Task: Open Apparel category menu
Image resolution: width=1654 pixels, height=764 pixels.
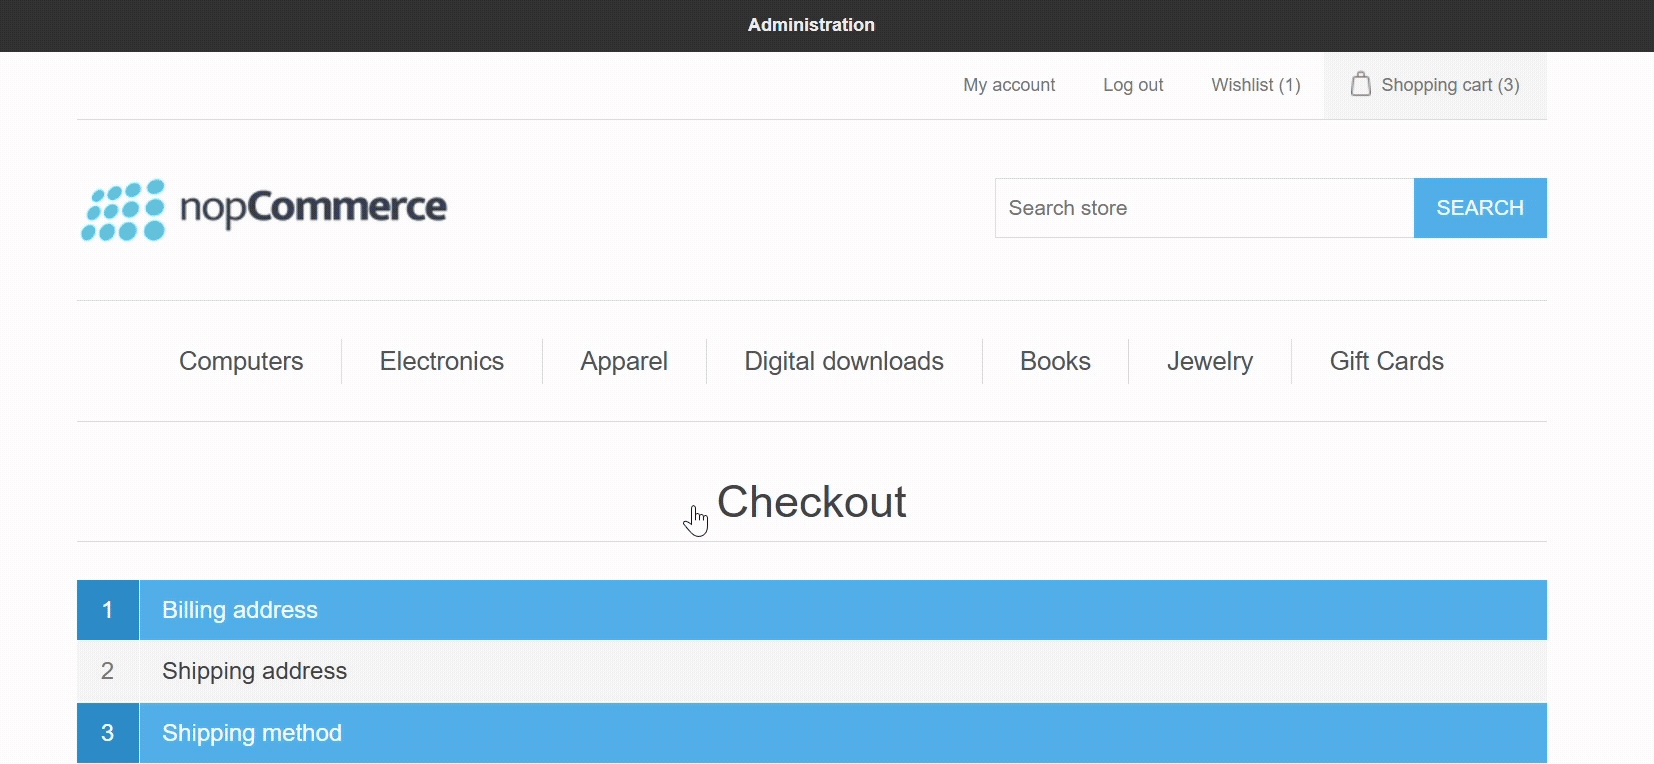Action: (x=624, y=361)
